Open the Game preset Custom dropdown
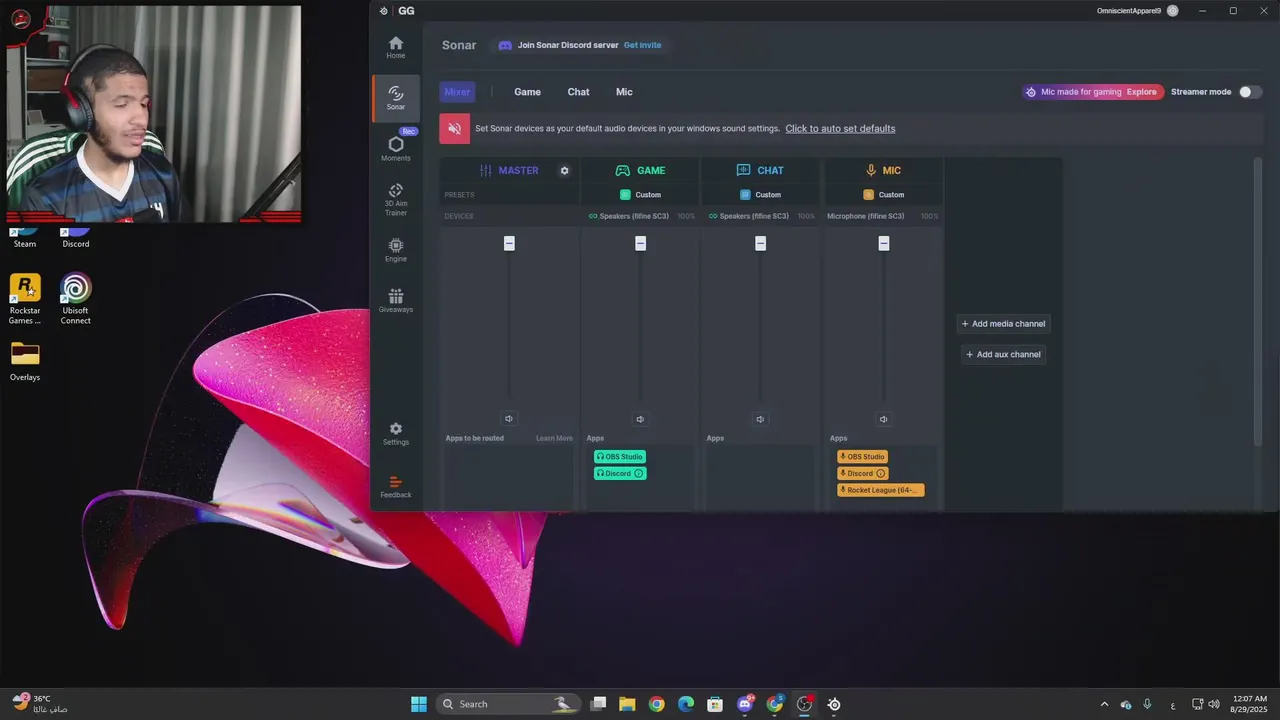This screenshot has width=1280, height=720. tap(640, 195)
